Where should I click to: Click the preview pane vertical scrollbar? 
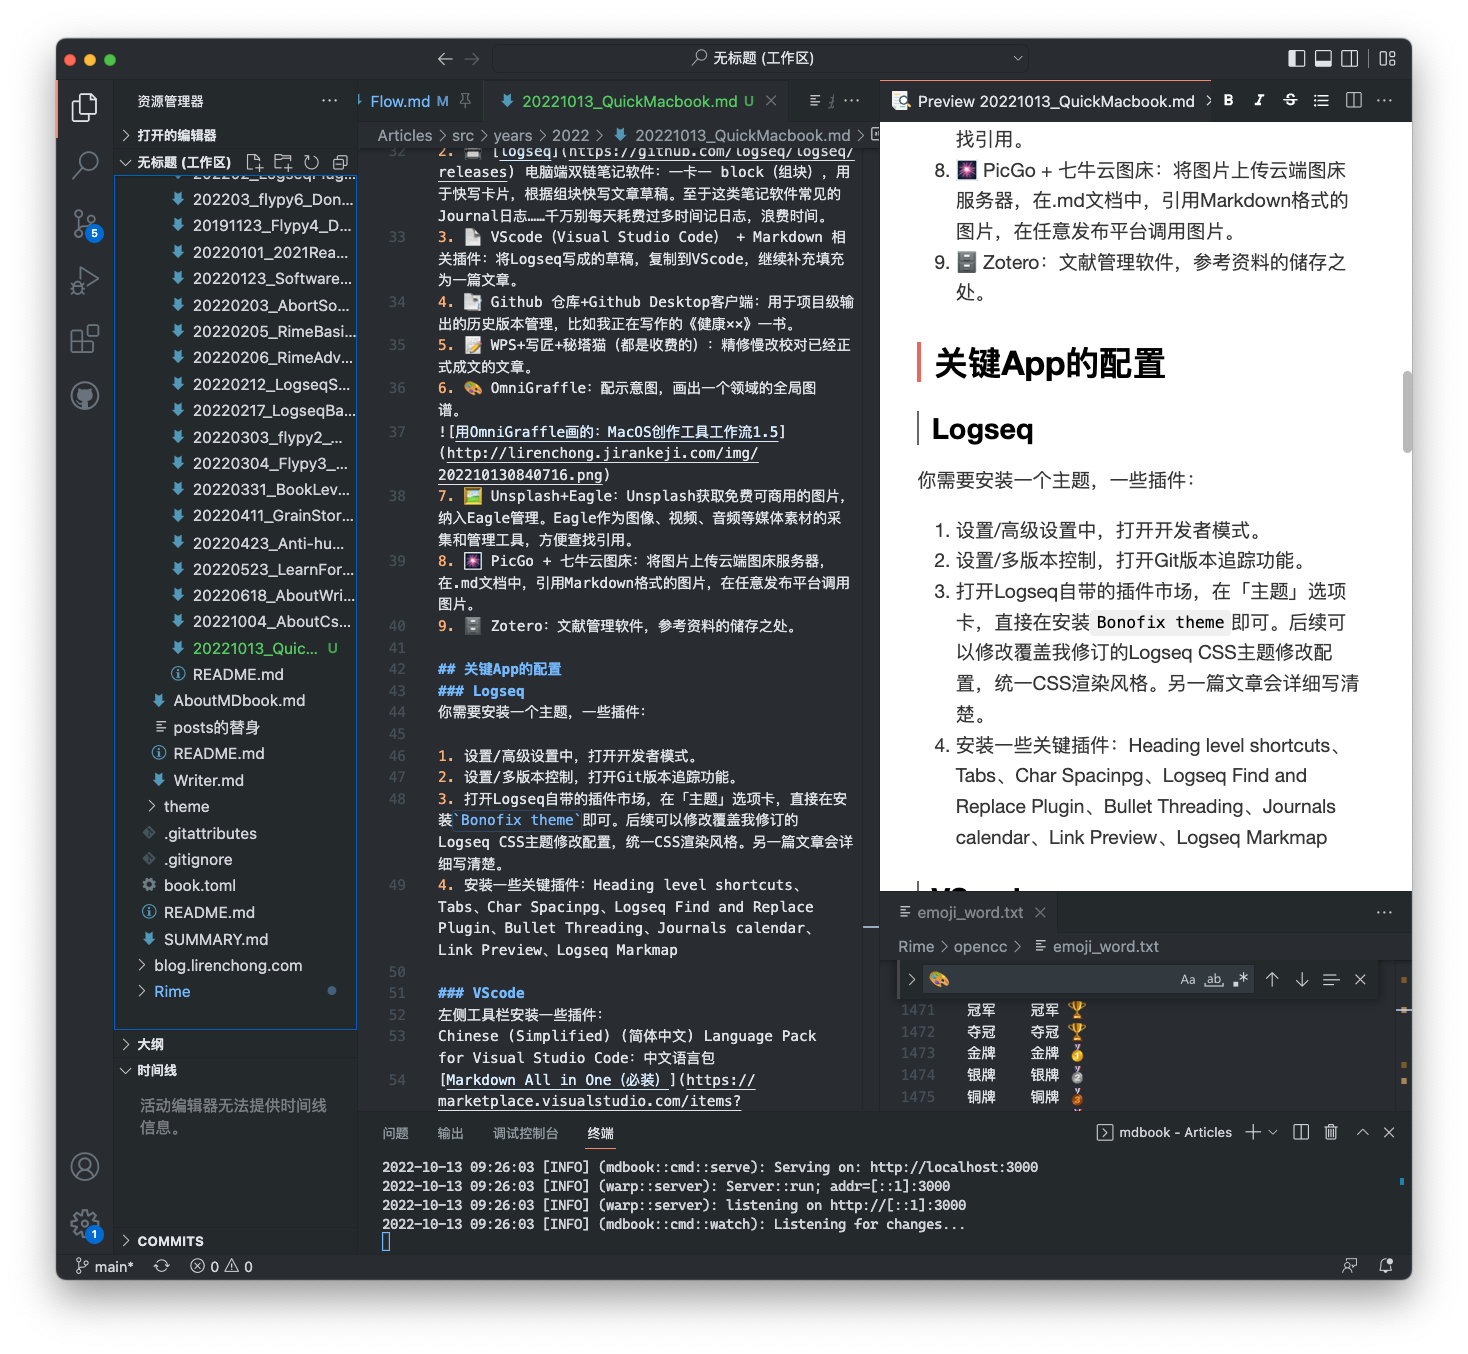tap(1407, 412)
